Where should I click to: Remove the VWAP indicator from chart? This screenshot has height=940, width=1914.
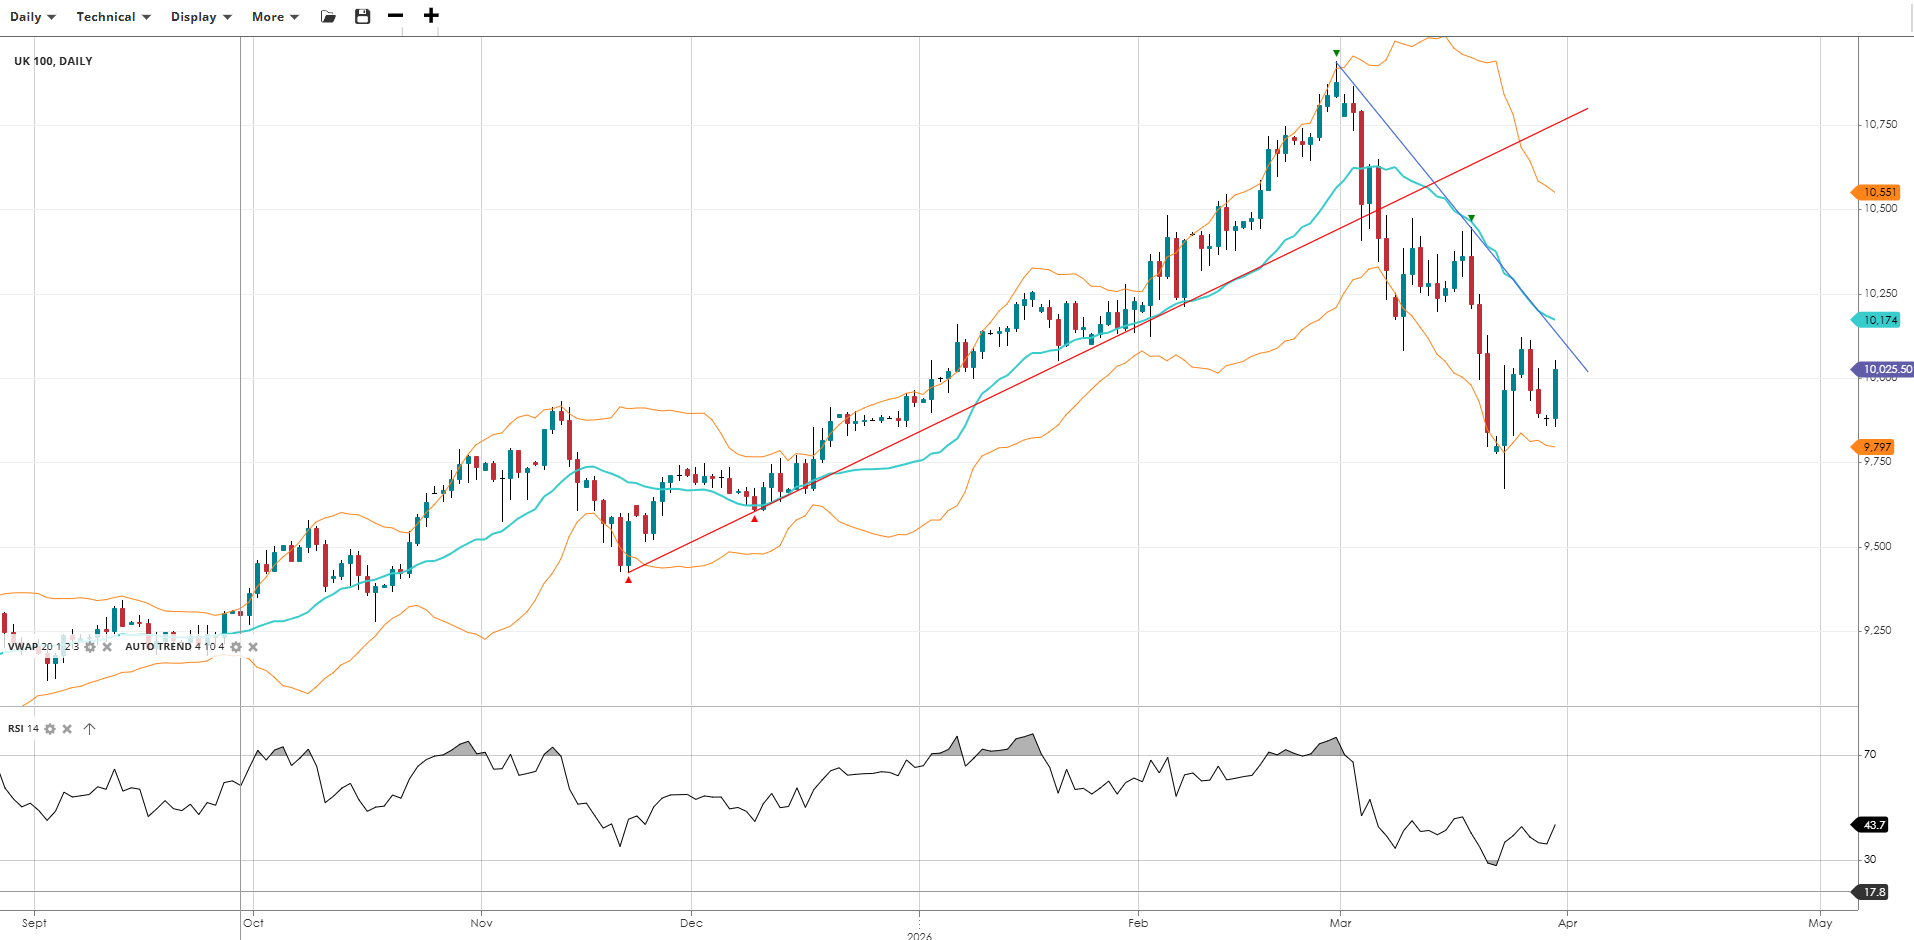pos(107,647)
